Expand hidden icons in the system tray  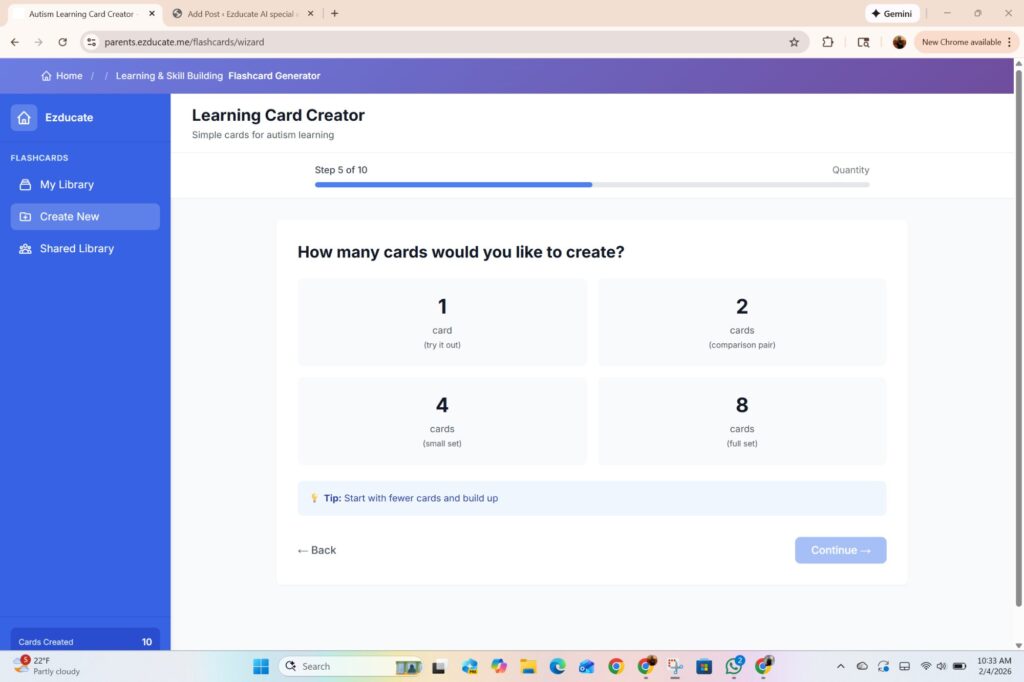[x=840, y=665]
